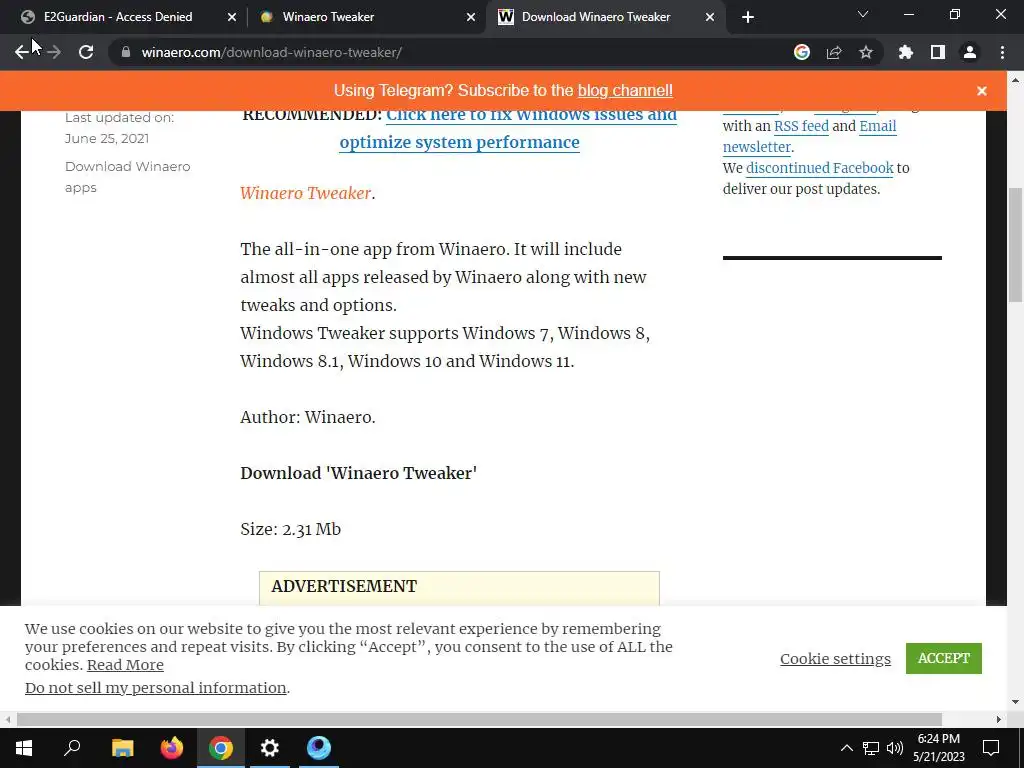Open Settings gear in the taskbar
This screenshot has height=768, width=1024.
[x=270, y=748]
